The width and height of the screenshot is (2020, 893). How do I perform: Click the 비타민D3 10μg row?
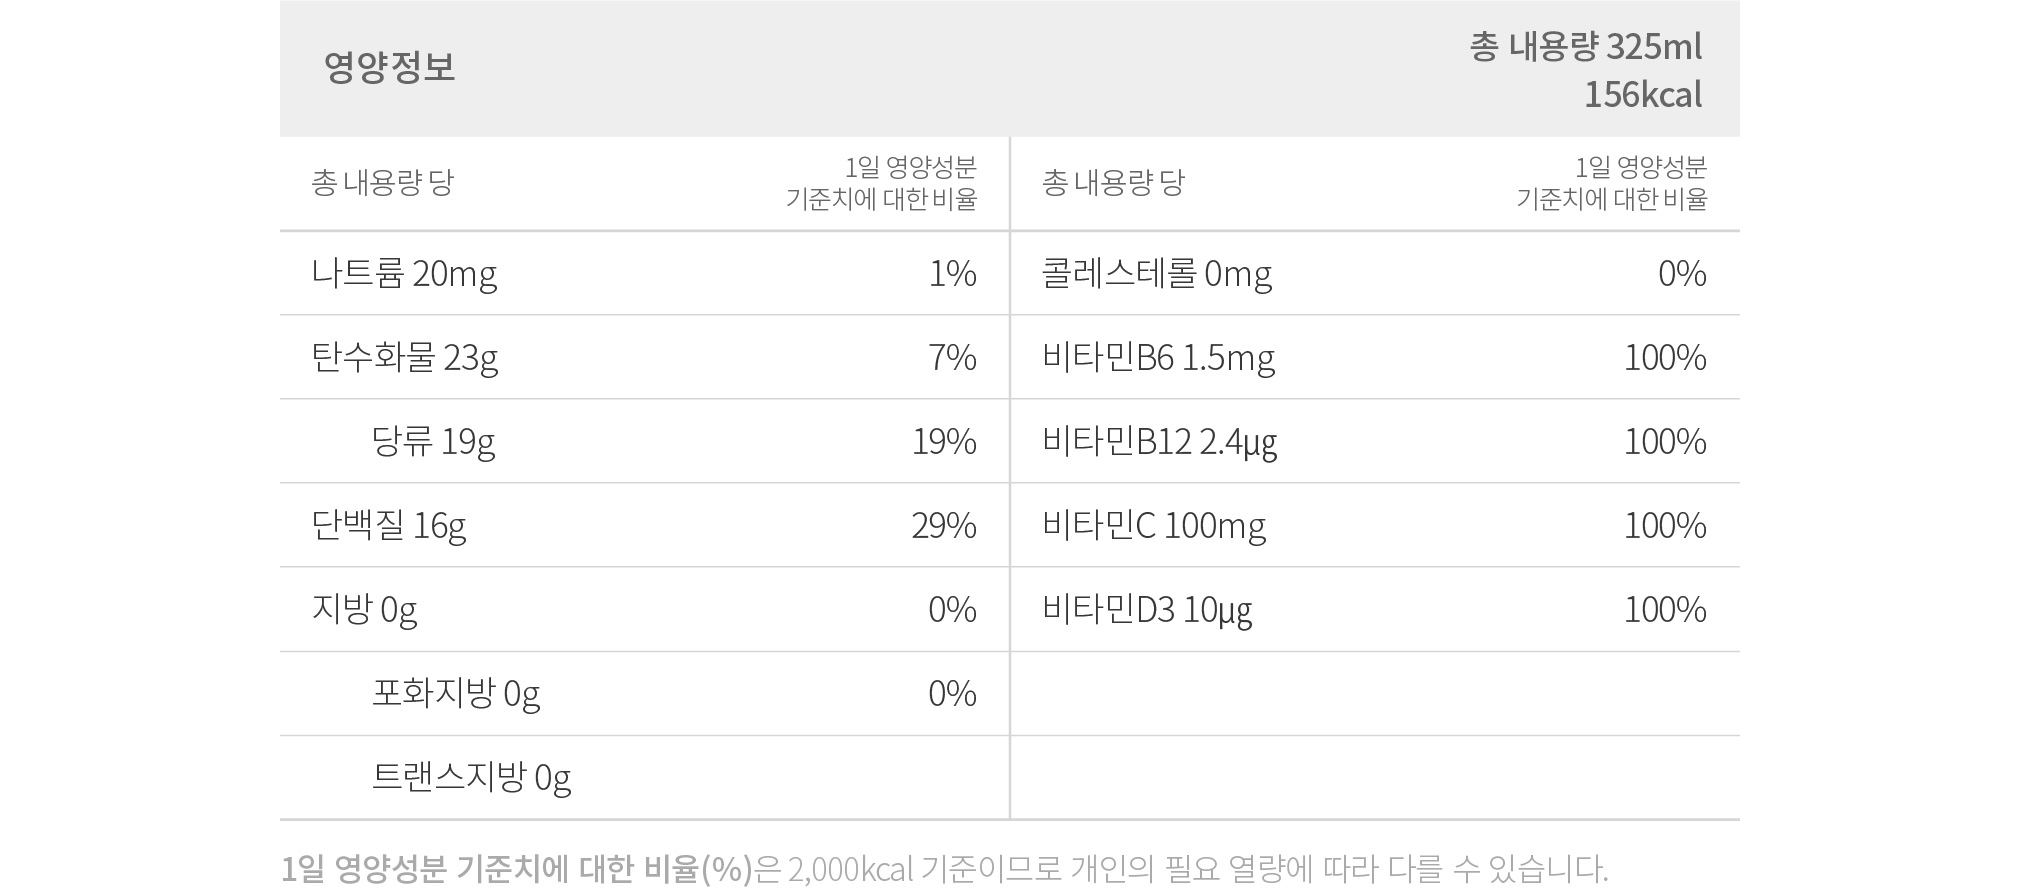(x=1375, y=609)
